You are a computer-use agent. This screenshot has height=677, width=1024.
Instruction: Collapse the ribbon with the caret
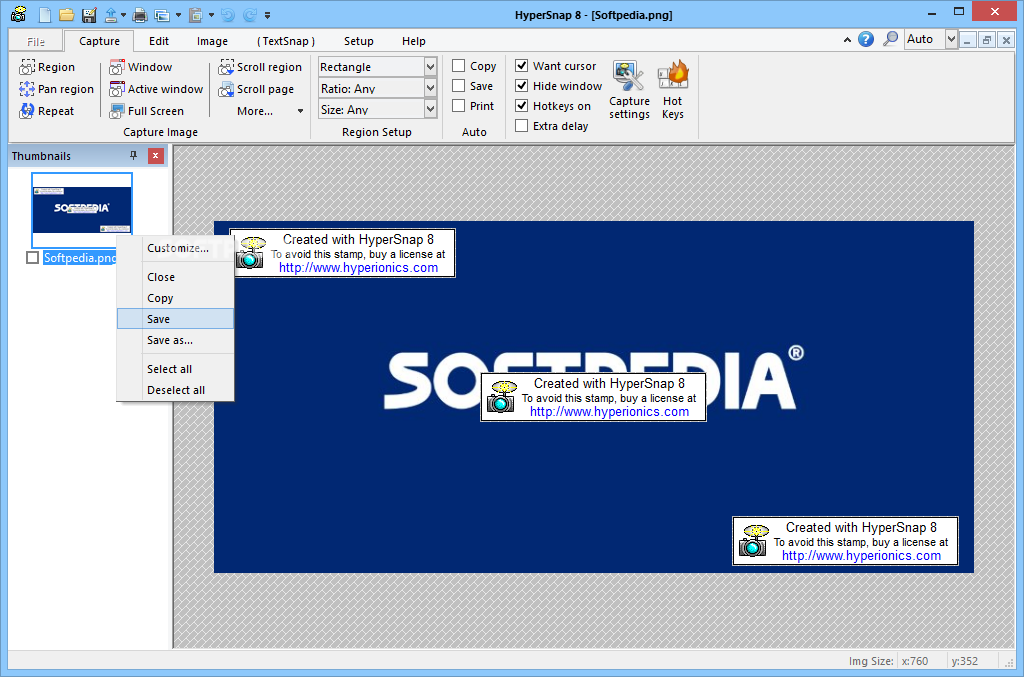847,40
